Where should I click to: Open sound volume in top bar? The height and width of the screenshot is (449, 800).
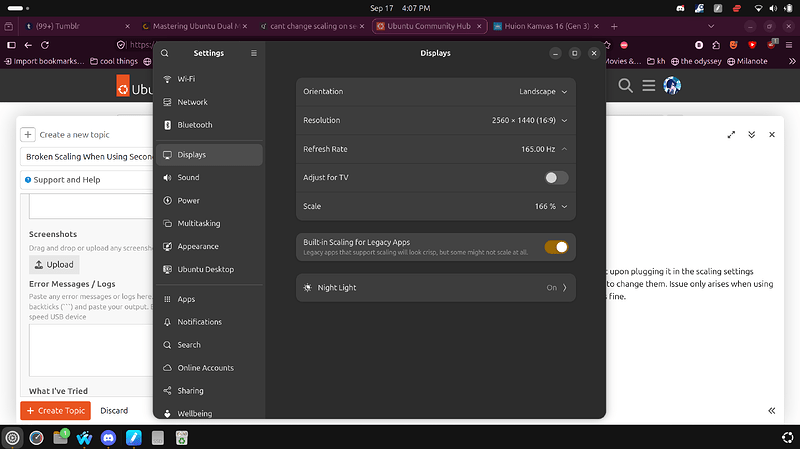(773, 8)
